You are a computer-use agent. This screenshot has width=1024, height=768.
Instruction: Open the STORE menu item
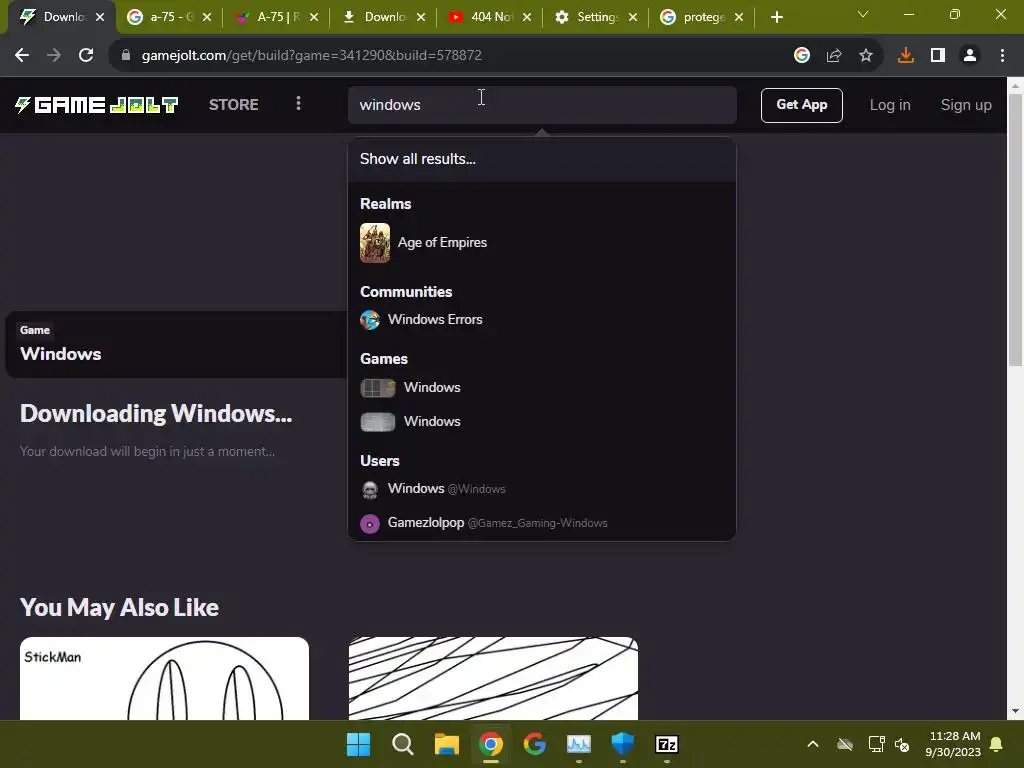[233, 105]
